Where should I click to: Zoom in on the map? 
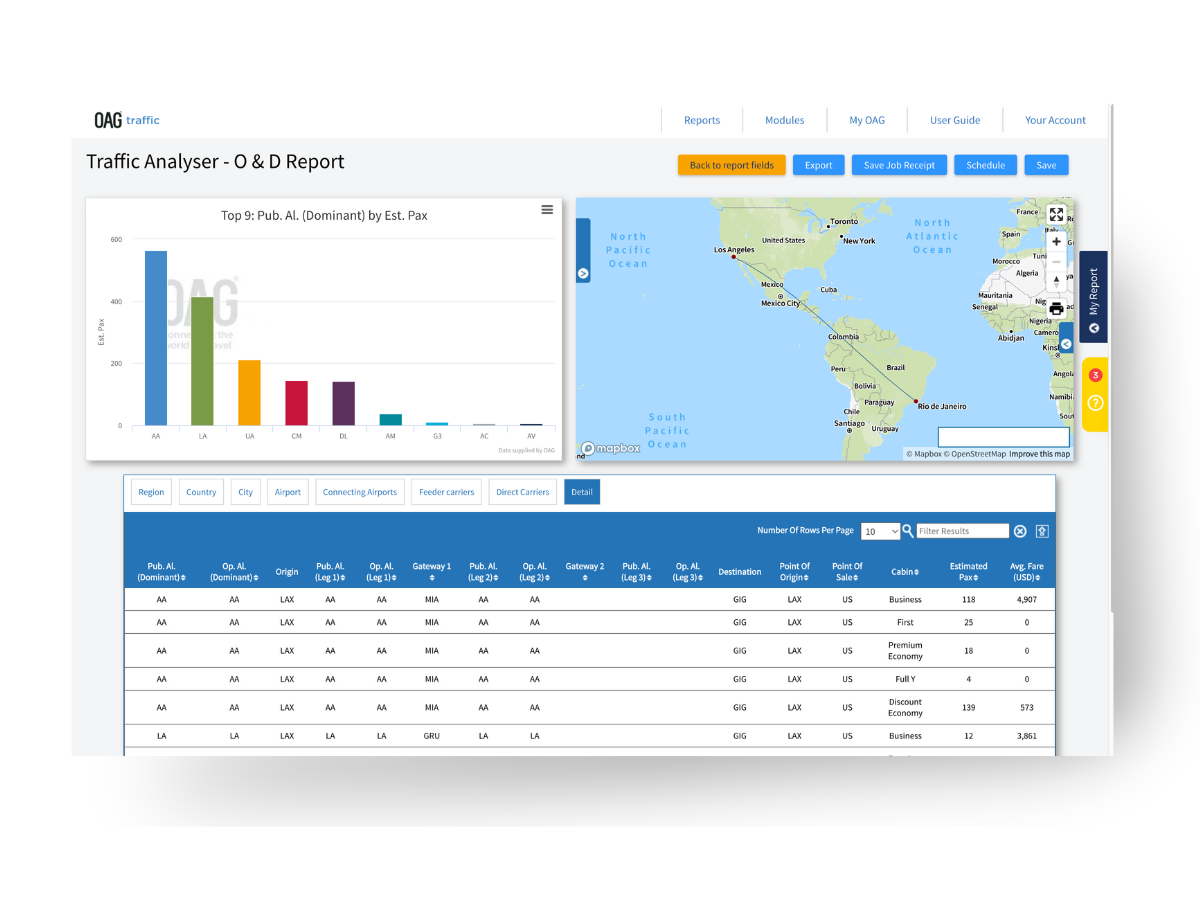click(x=1056, y=242)
